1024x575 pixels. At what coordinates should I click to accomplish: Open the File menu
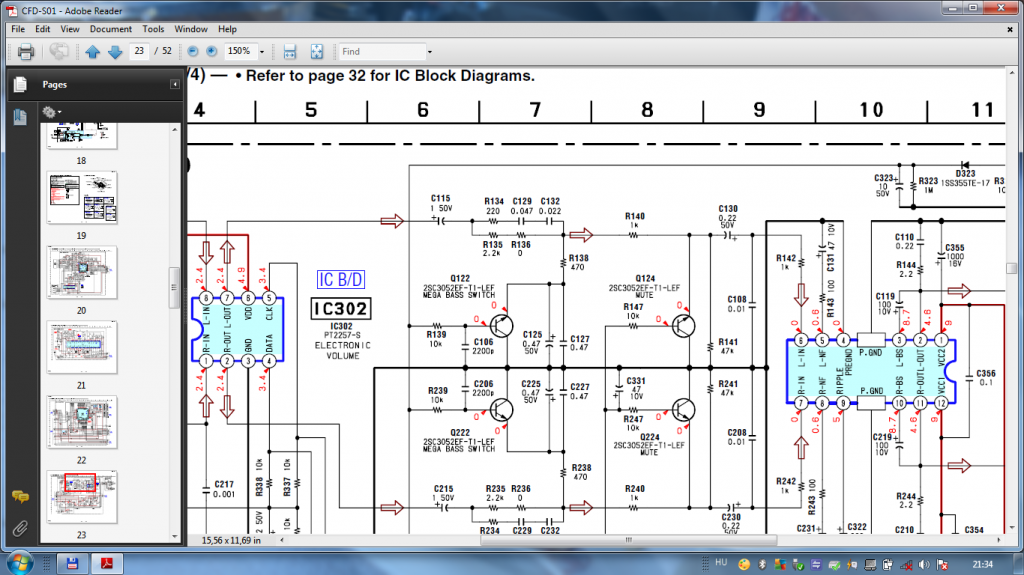coord(18,29)
